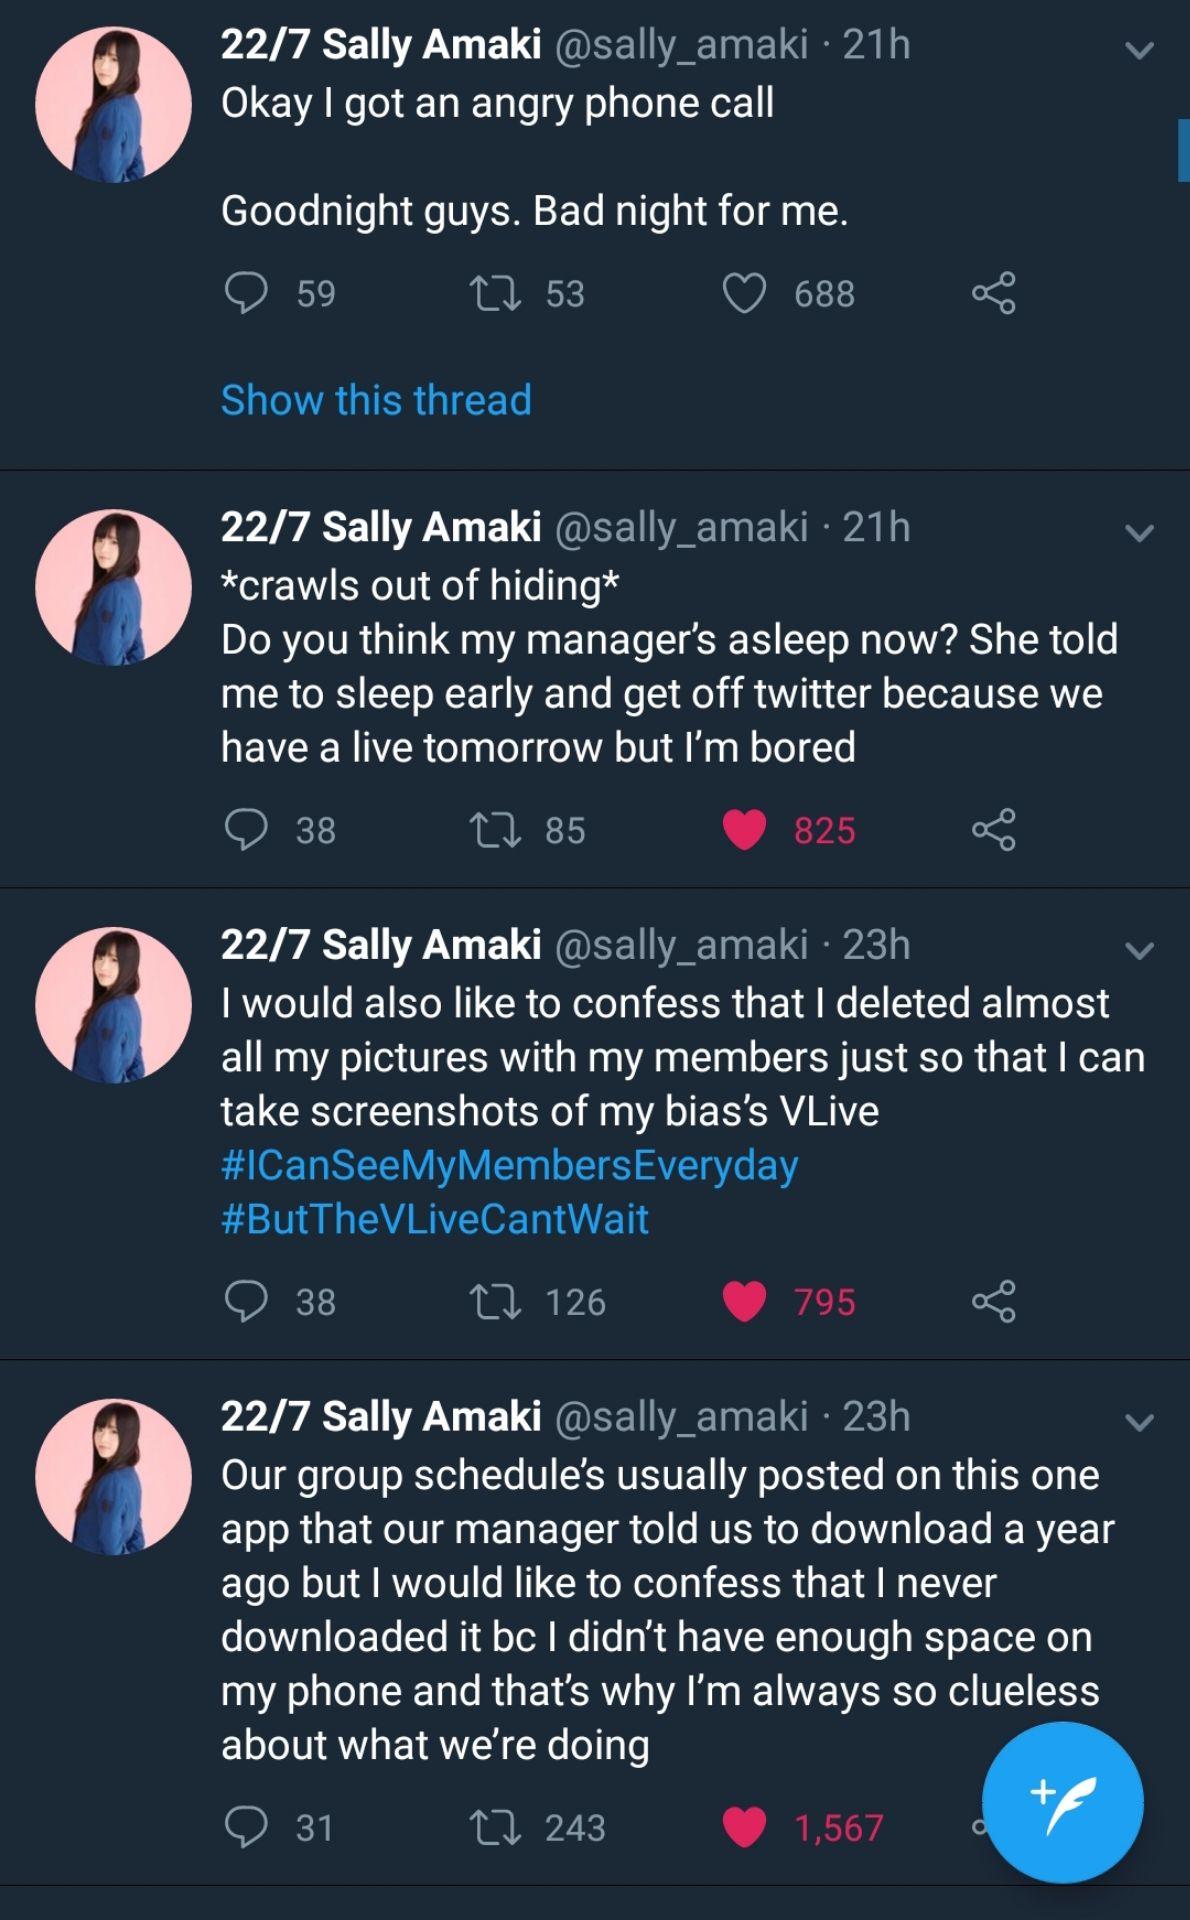This screenshot has height=1920, width=1190.
Task: Expand tweet menu for "crawls out of hiding"
Action: 1139,532
